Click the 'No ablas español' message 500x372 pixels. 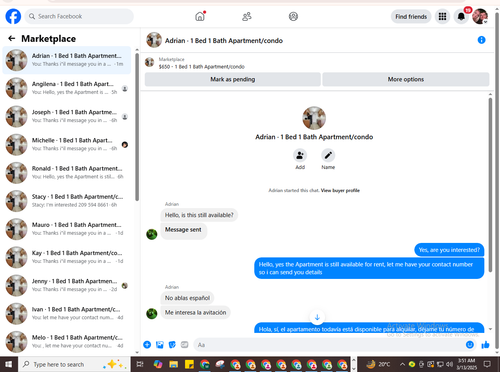coord(187,298)
